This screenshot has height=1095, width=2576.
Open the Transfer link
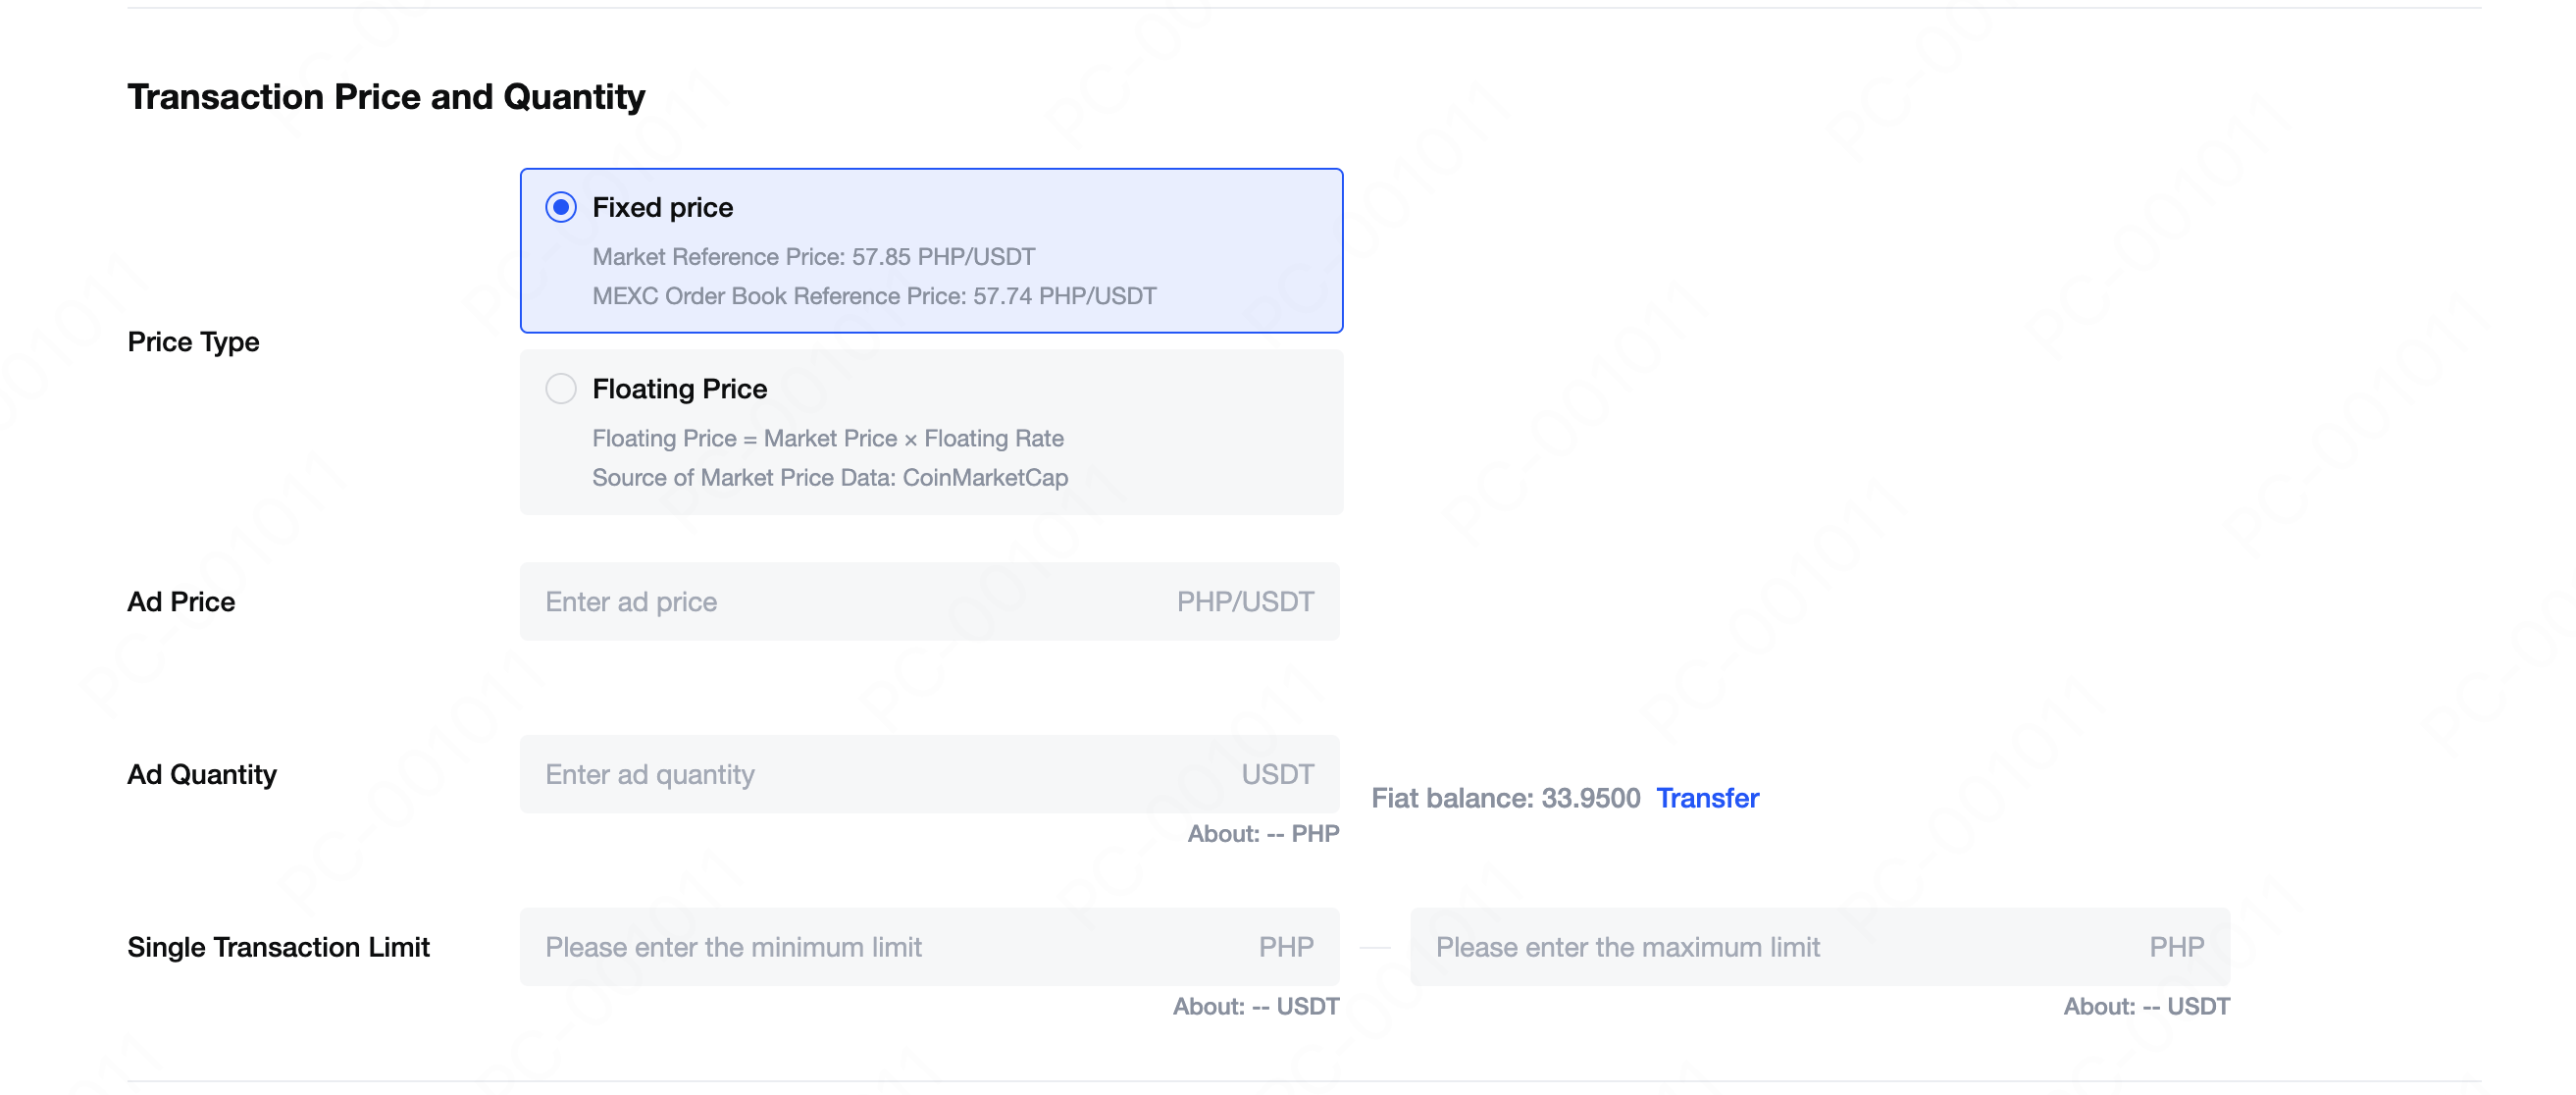point(1707,798)
